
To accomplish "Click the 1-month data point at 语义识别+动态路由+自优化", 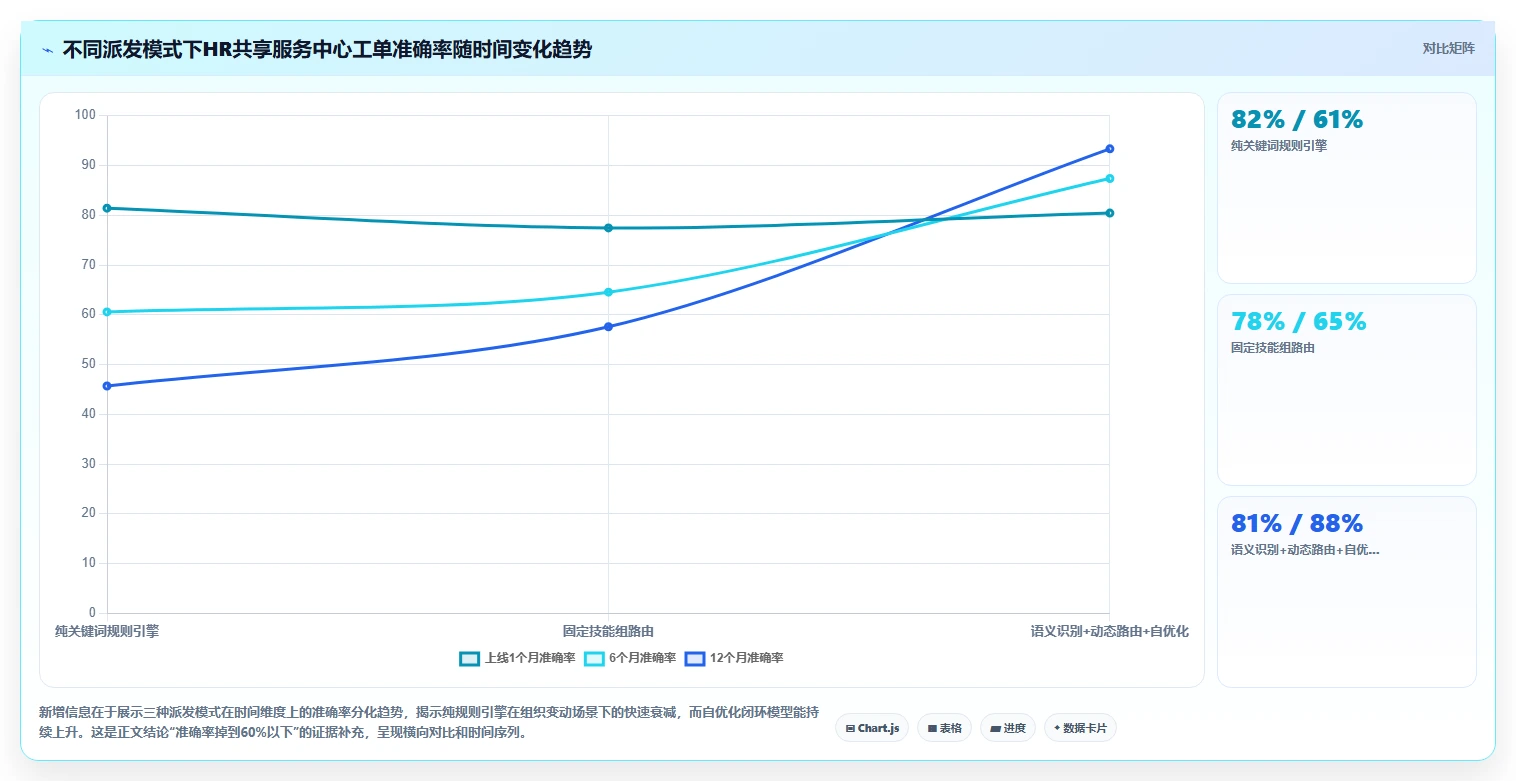I will pos(1110,213).
